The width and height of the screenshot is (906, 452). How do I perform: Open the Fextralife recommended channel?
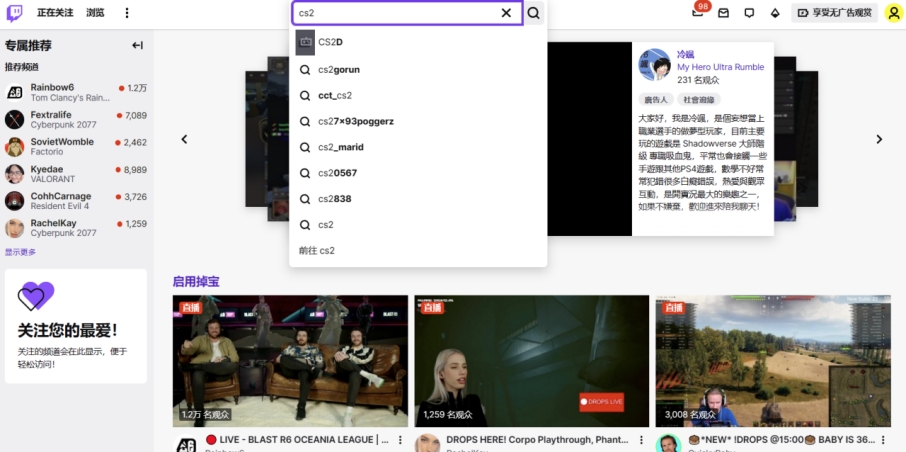pos(76,120)
